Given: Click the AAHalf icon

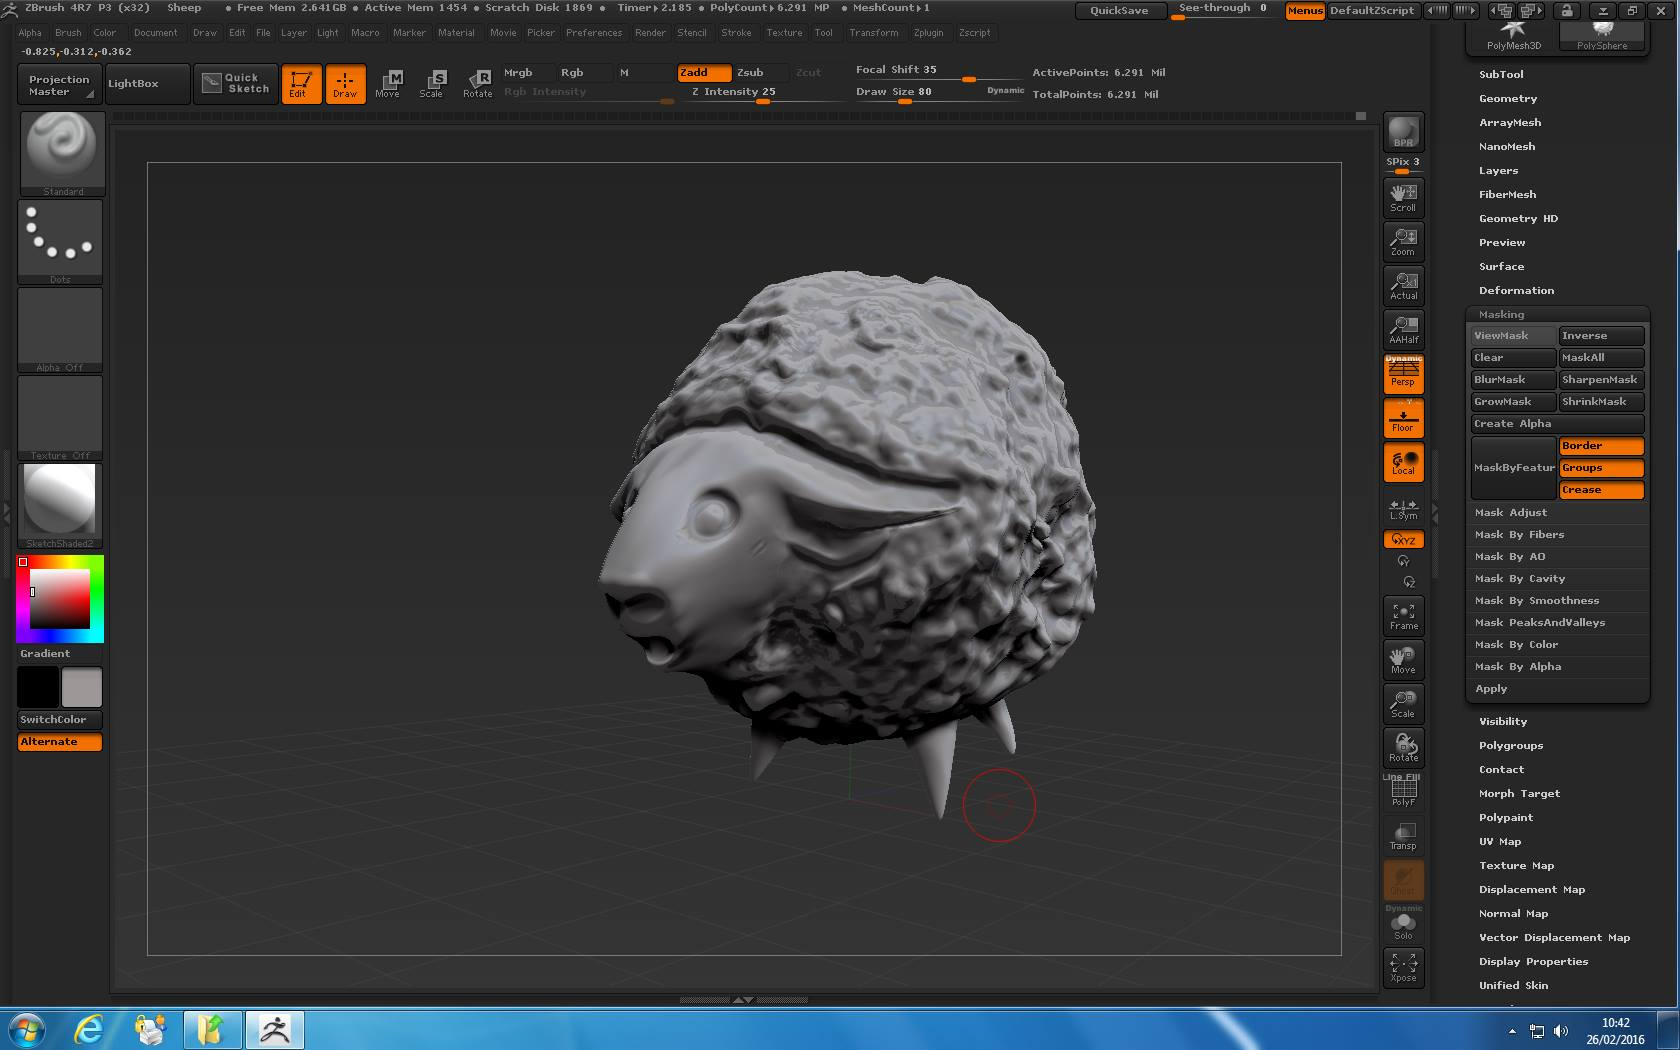Looking at the screenshot, I should click(x=1403, y=329).
